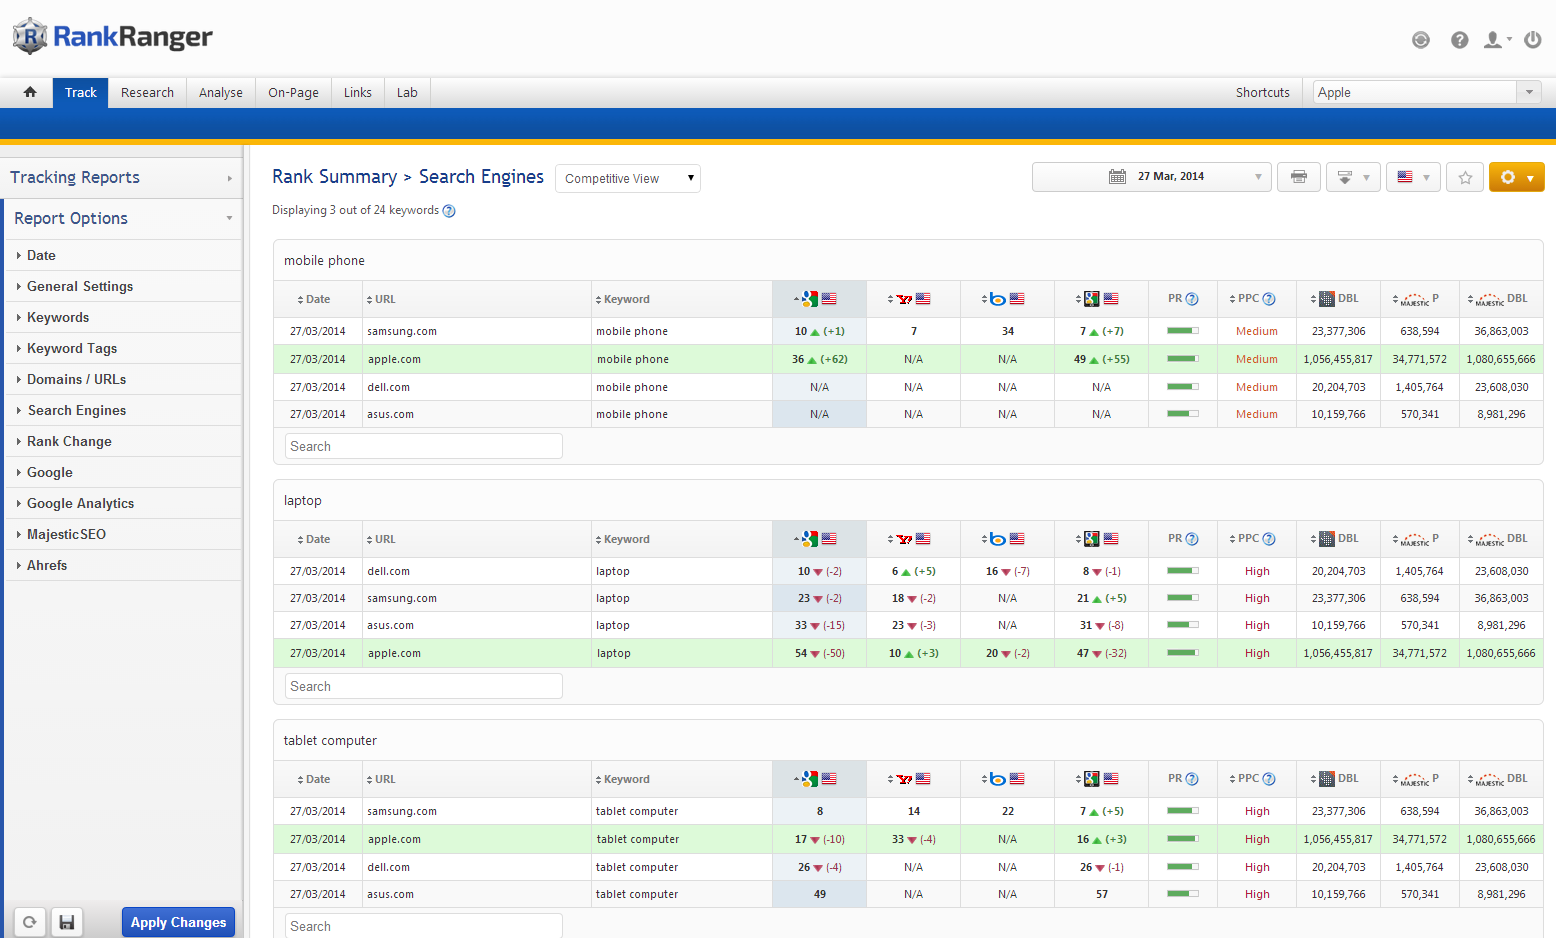The width and height of the screenshot is (1556, 938).
Task: Sort mobile phone table by URL column
Action: coord(384,299)
